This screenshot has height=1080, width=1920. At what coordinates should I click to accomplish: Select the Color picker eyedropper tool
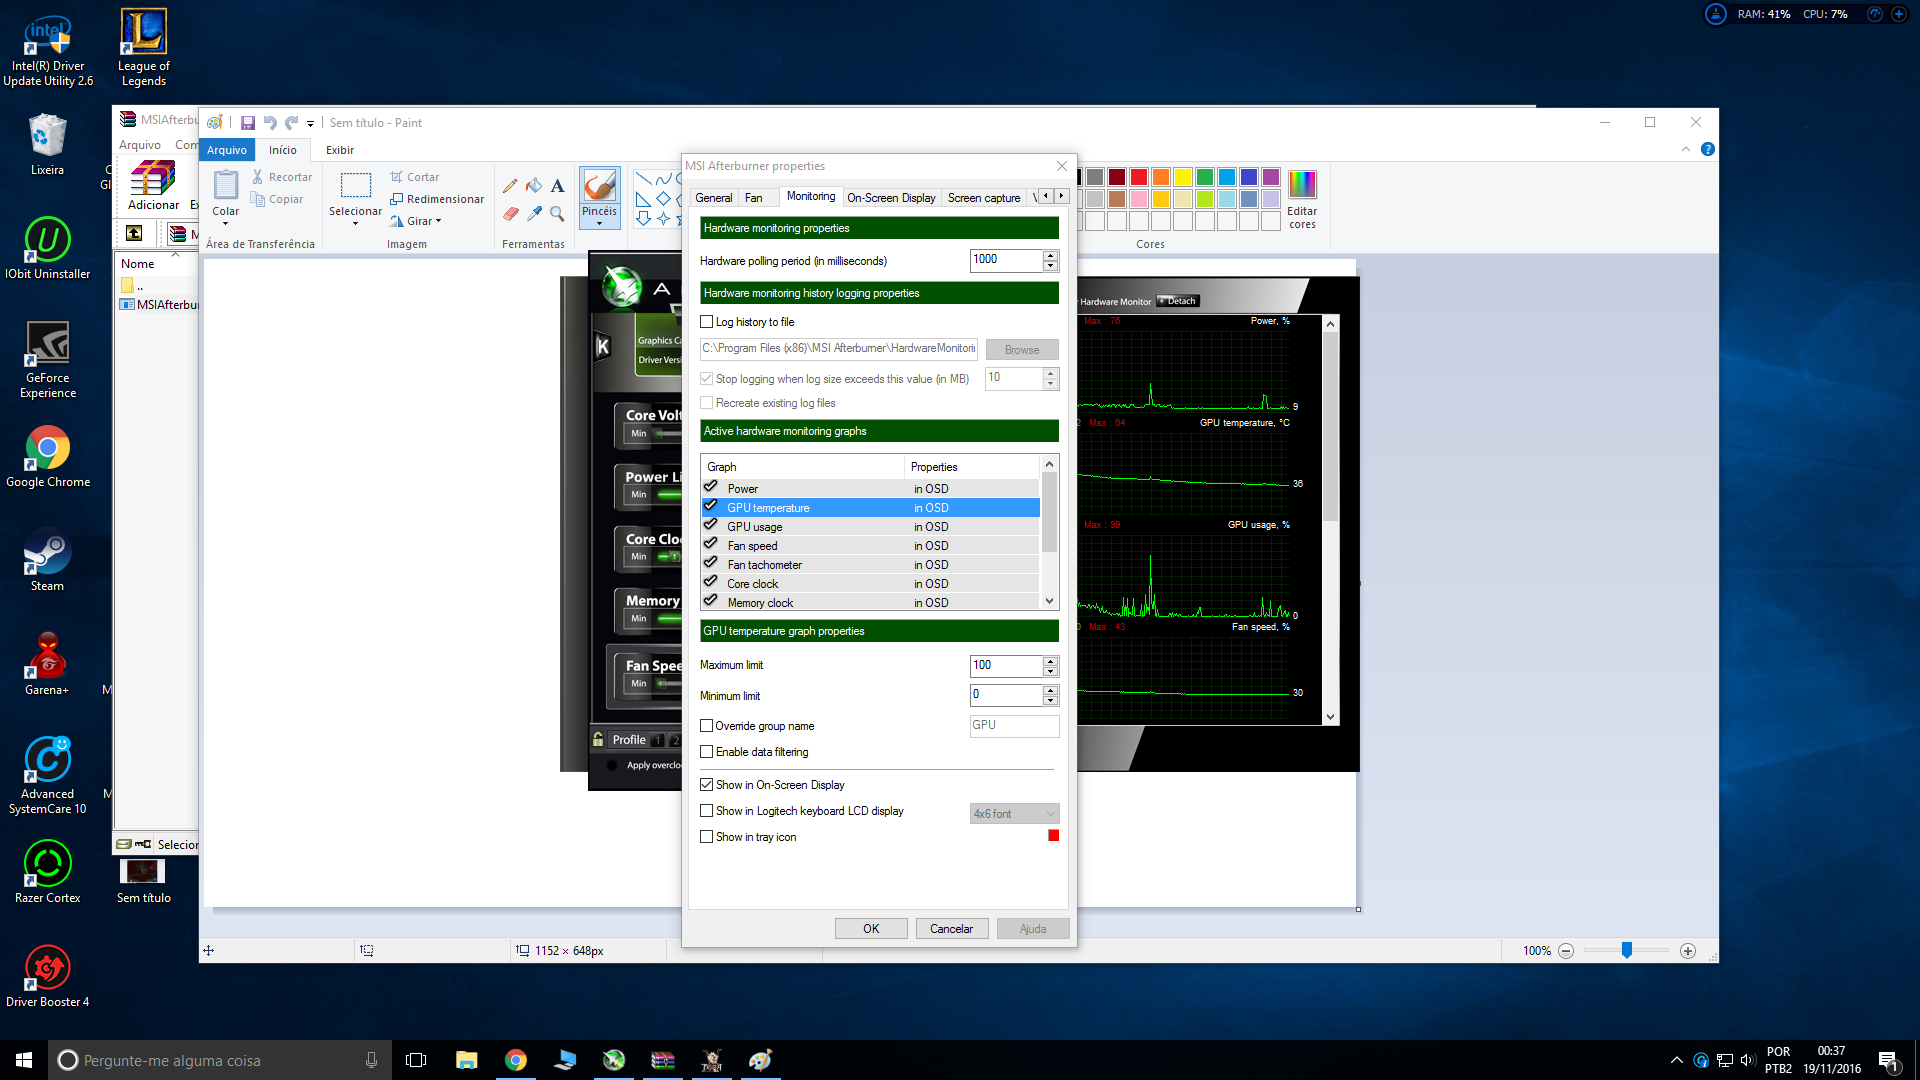(534, 213)
